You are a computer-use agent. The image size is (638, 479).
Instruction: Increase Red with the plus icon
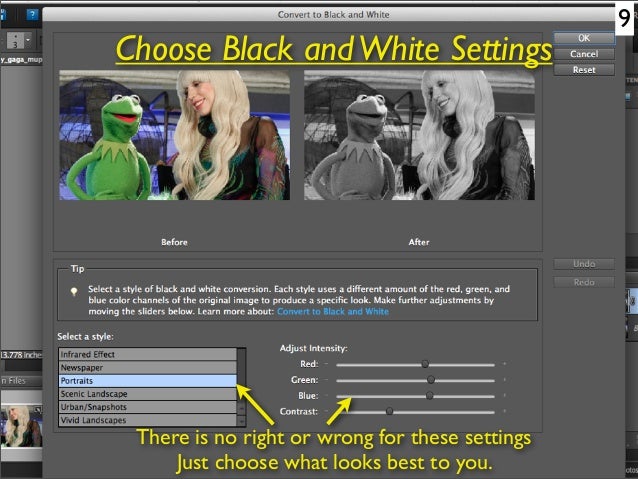[x=505, y=364]
